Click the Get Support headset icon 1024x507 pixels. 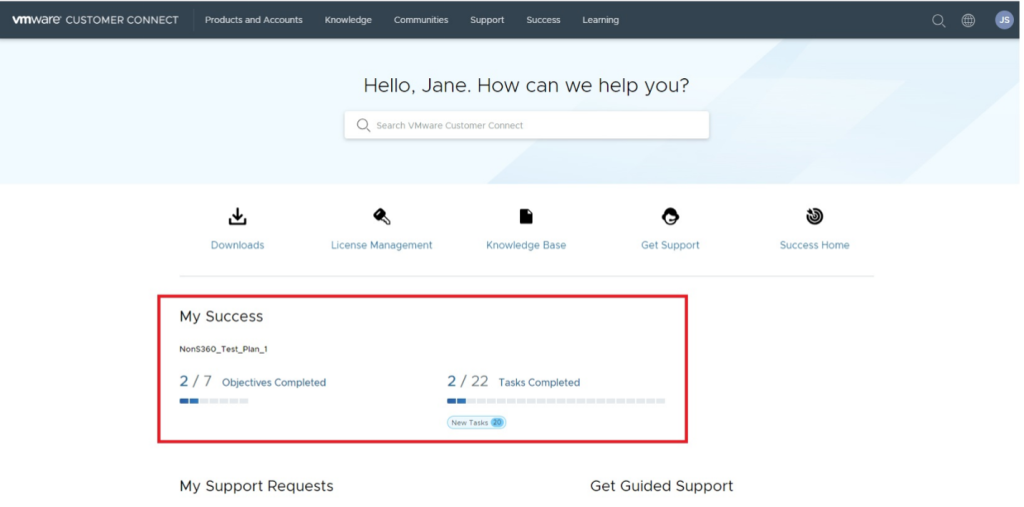click(x=670, y=216)
